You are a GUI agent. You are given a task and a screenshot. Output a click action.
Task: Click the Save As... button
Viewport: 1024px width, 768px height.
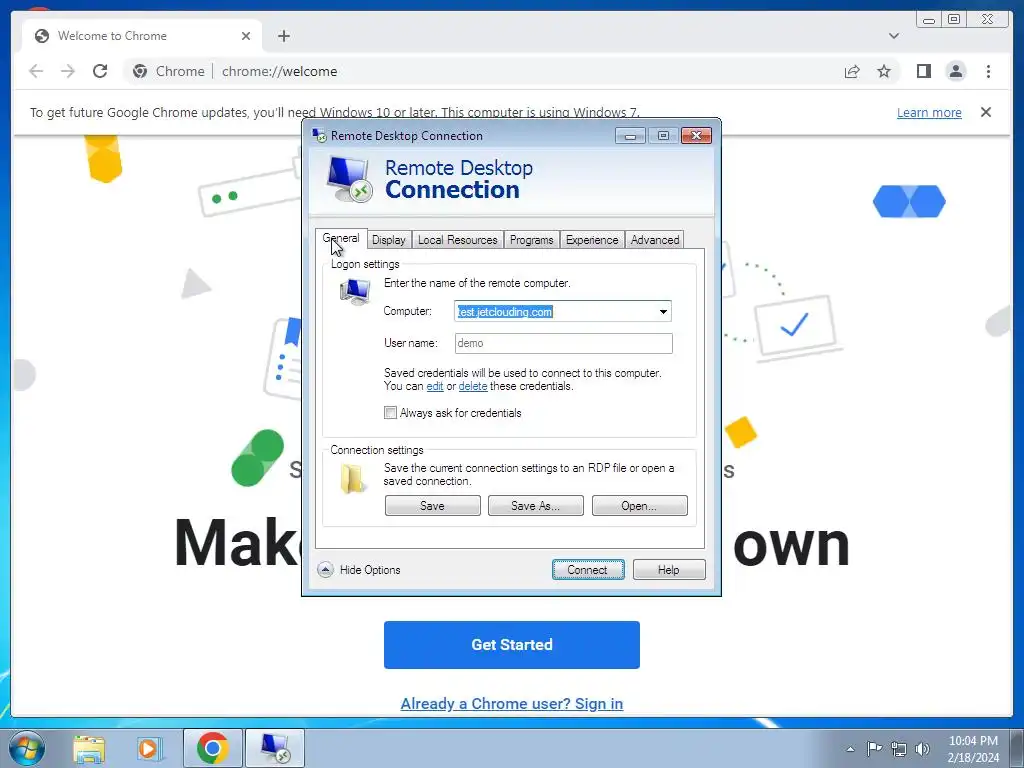[536, 505]
